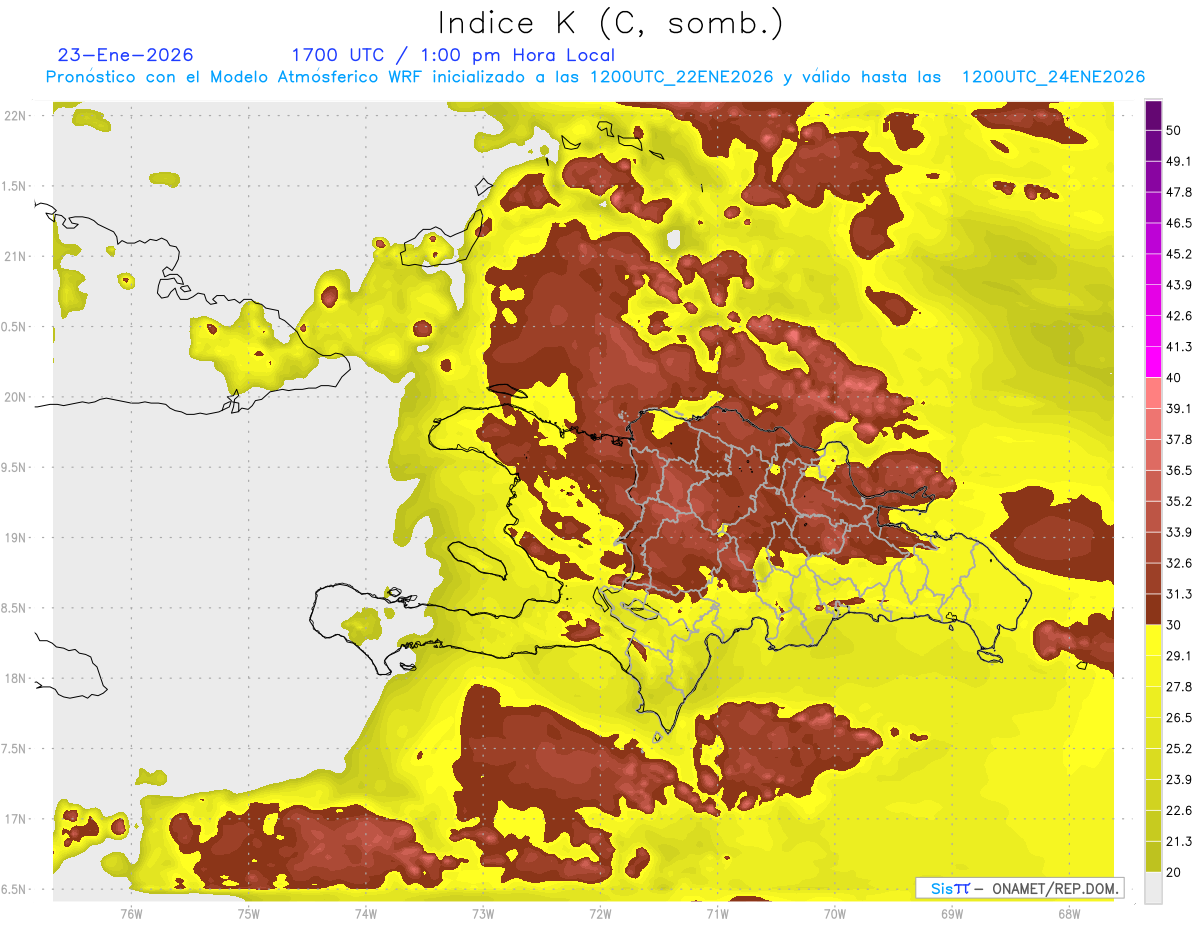Image resolution: width=1200 pixels, height=927 pixels.
Task: Select legend value '31.3'
Action: click(1179, 594)
